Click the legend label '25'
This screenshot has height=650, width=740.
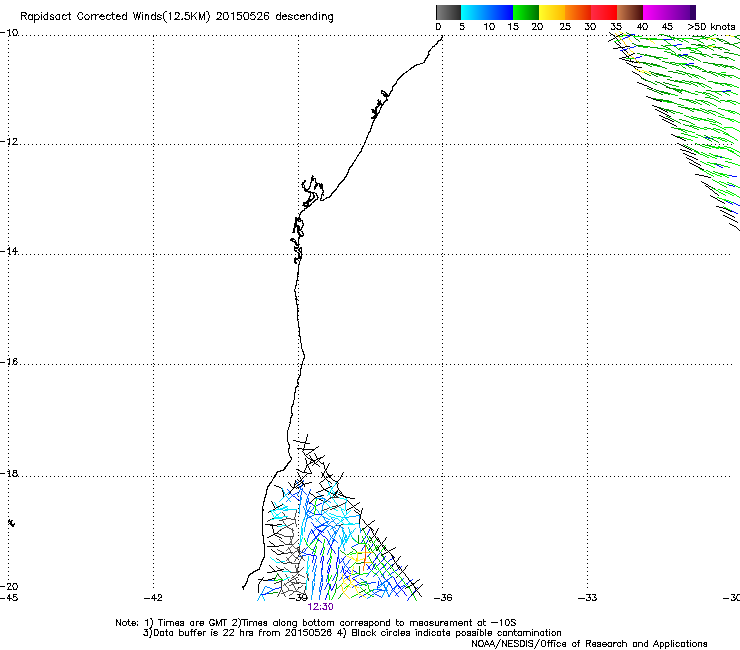[565, 27]
